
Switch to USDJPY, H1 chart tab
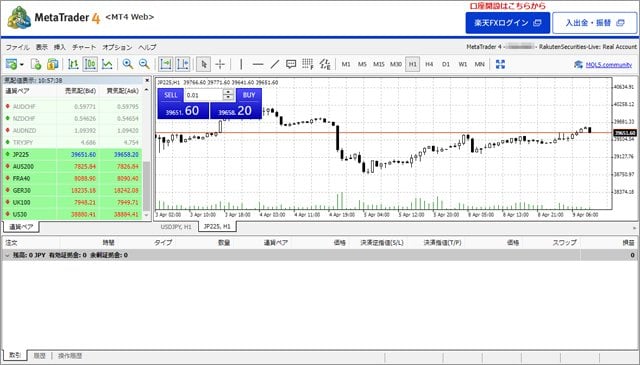coord(176,227)
